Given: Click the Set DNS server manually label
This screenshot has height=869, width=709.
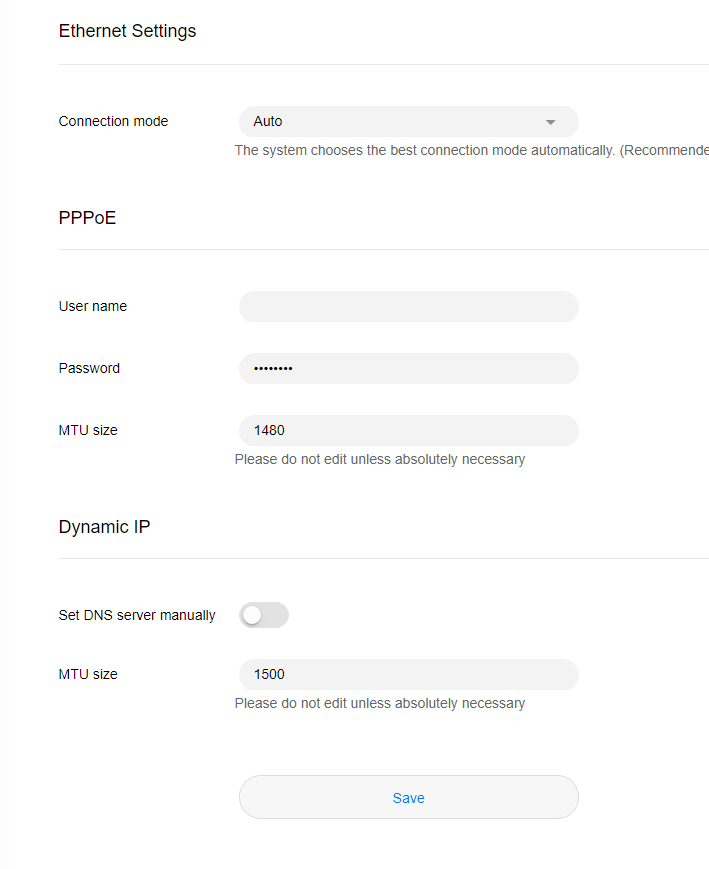Looking at the screenshot, I should coord(137,615).
